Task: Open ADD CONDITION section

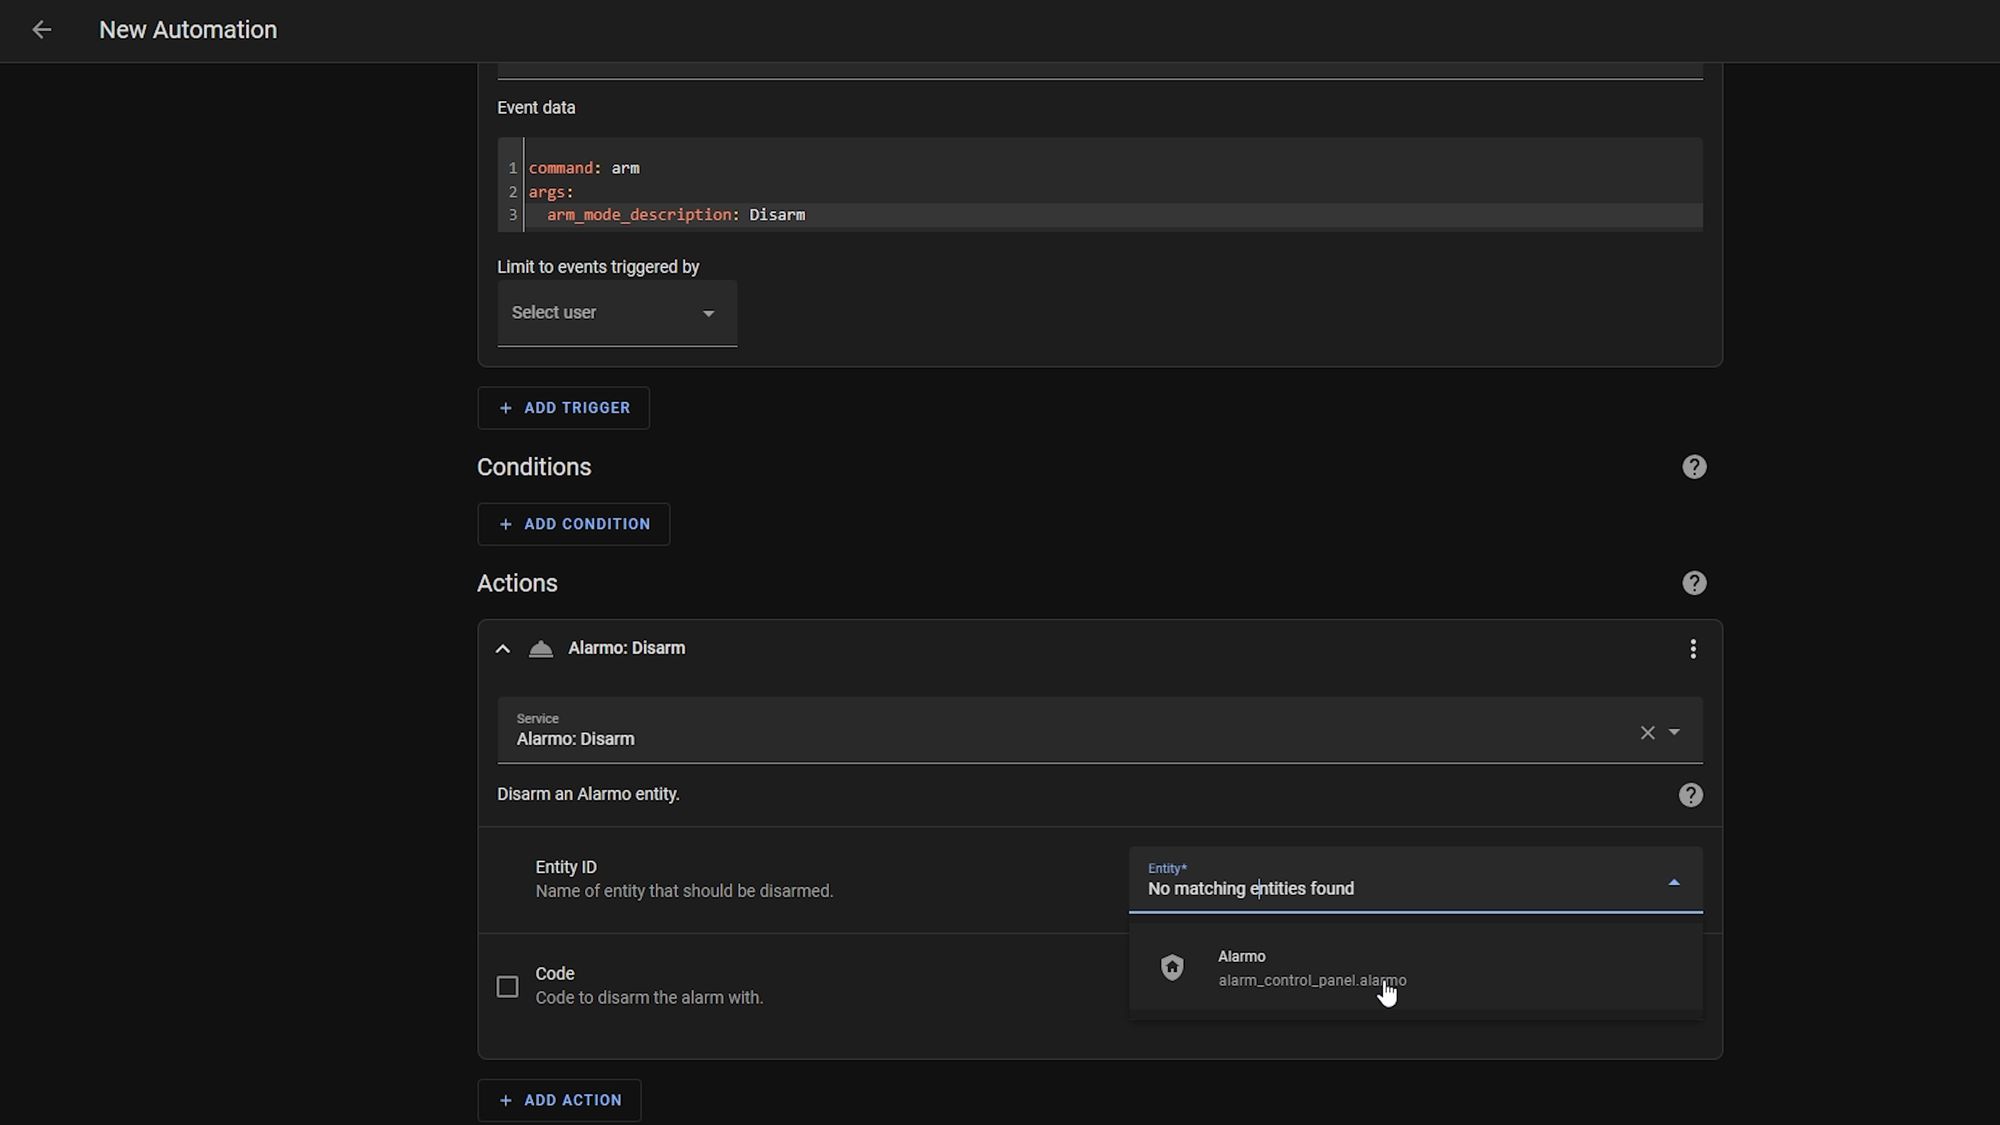Action: (x=574, y=523)
